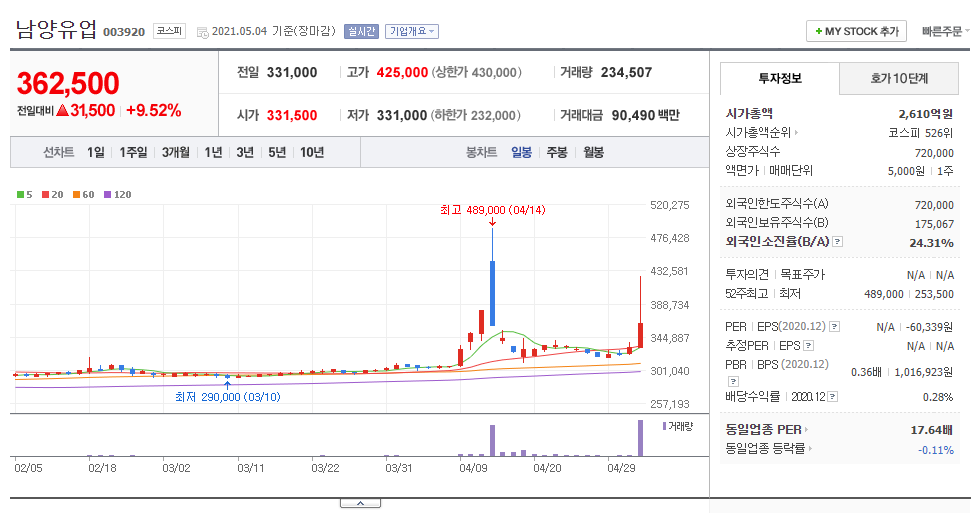
Task: Click the 거래량 value 234,507
Action: point(626,72)
